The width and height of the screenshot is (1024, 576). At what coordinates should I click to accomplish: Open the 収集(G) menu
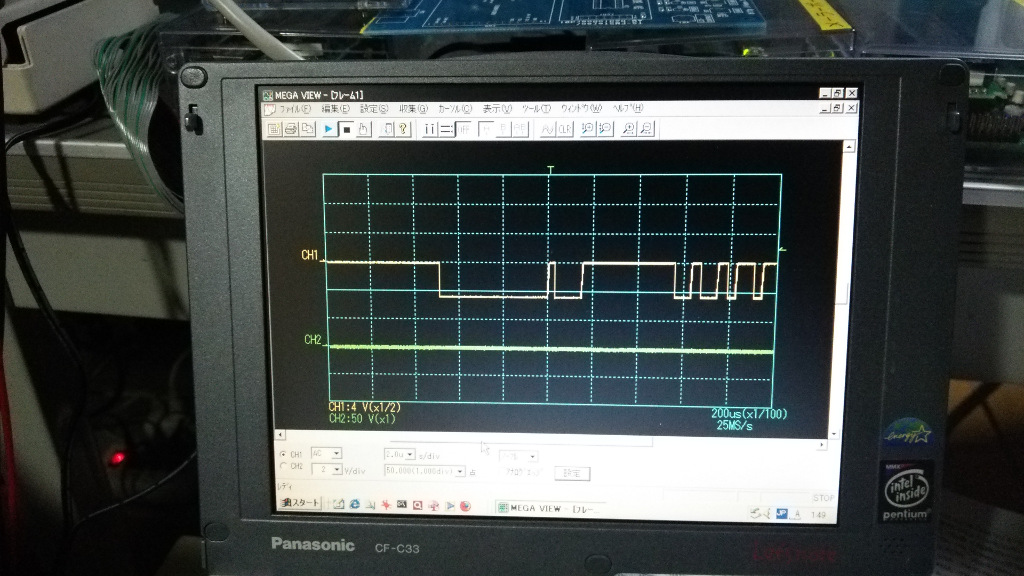413,109
